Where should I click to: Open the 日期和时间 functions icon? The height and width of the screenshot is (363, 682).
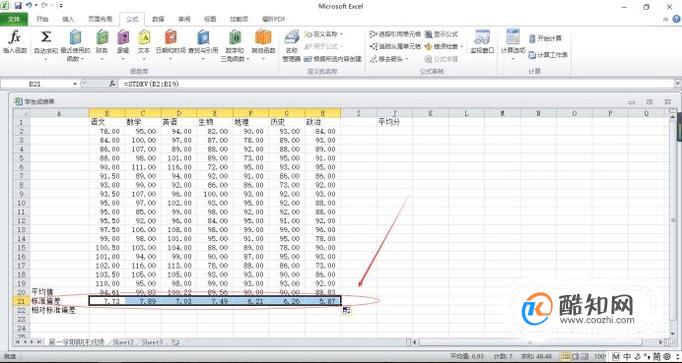pyautogui.click(x=170, y=42)
